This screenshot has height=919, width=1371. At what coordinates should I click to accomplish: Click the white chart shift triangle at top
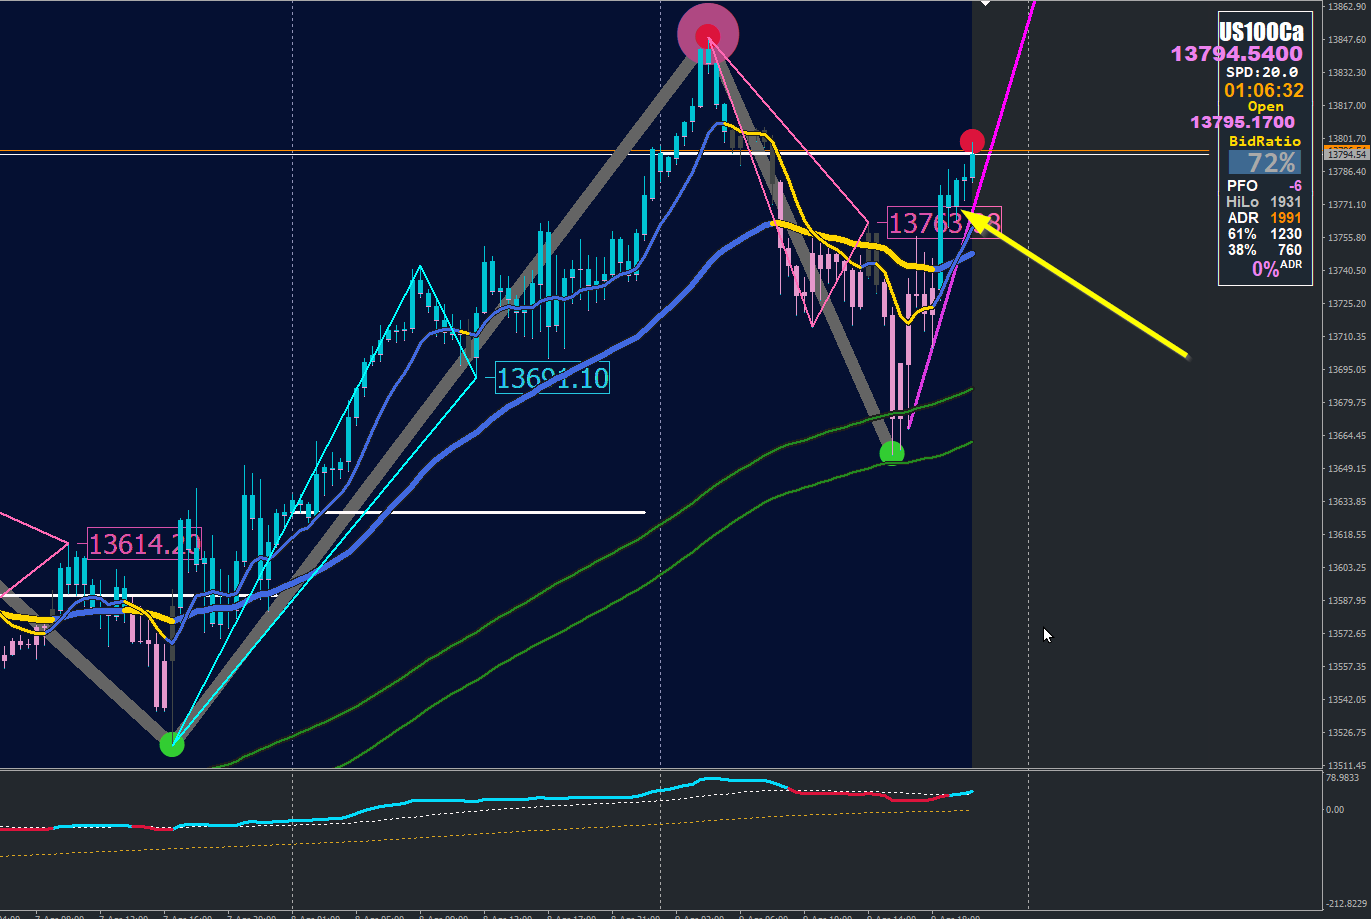pos(985,3)
